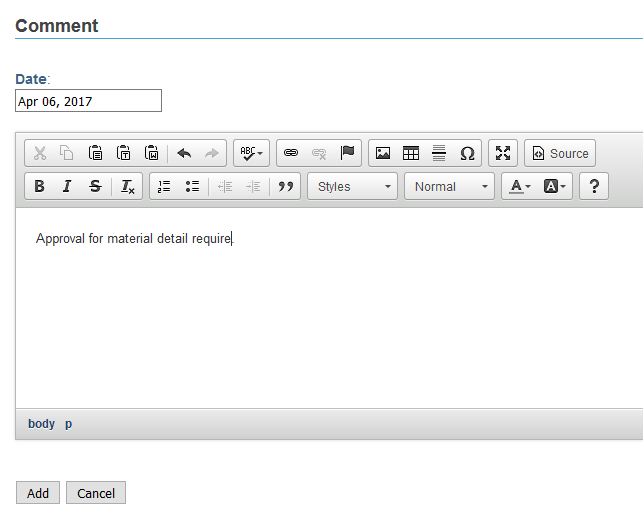This screenshot has width=643, height=522.
Task: Insert special character Omega icon
Action: point(467,153)
